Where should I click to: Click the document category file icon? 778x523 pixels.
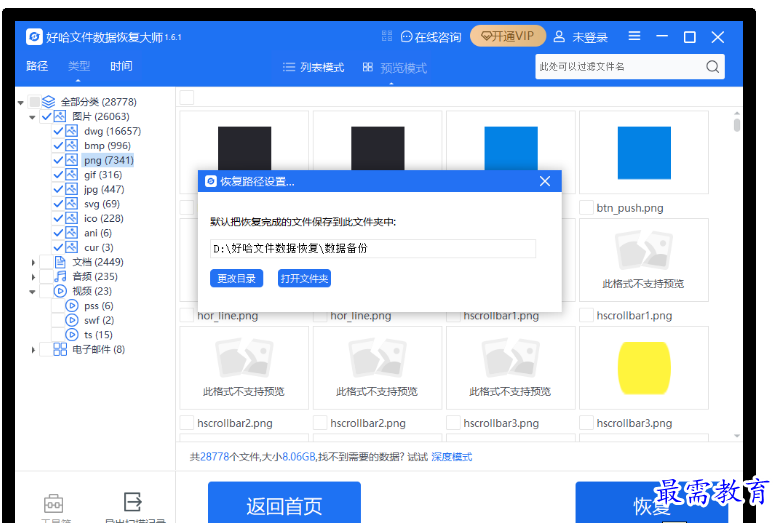pos(60,262)
